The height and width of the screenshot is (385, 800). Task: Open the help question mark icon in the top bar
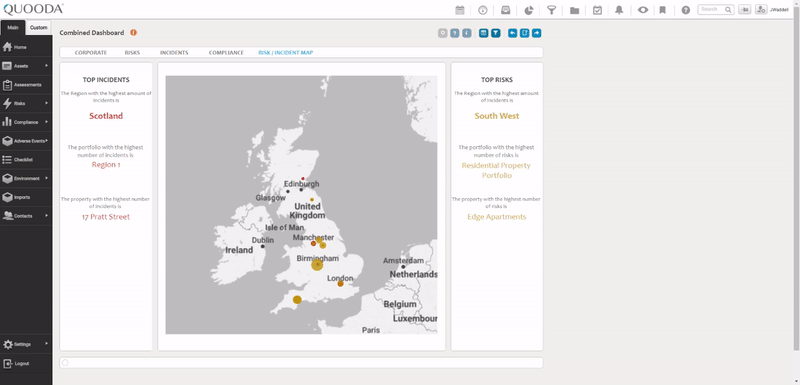(x=686, y=10)
